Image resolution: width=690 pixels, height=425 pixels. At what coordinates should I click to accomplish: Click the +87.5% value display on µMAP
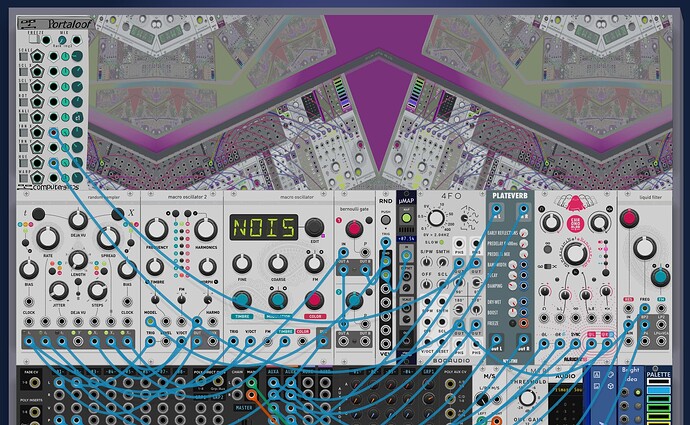click(406, 238)
